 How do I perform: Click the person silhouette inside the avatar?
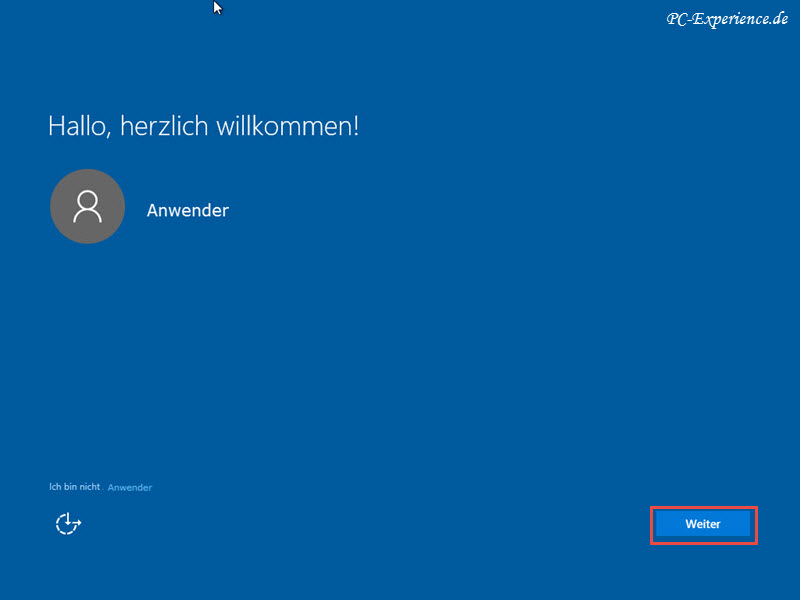click(88, 207)
